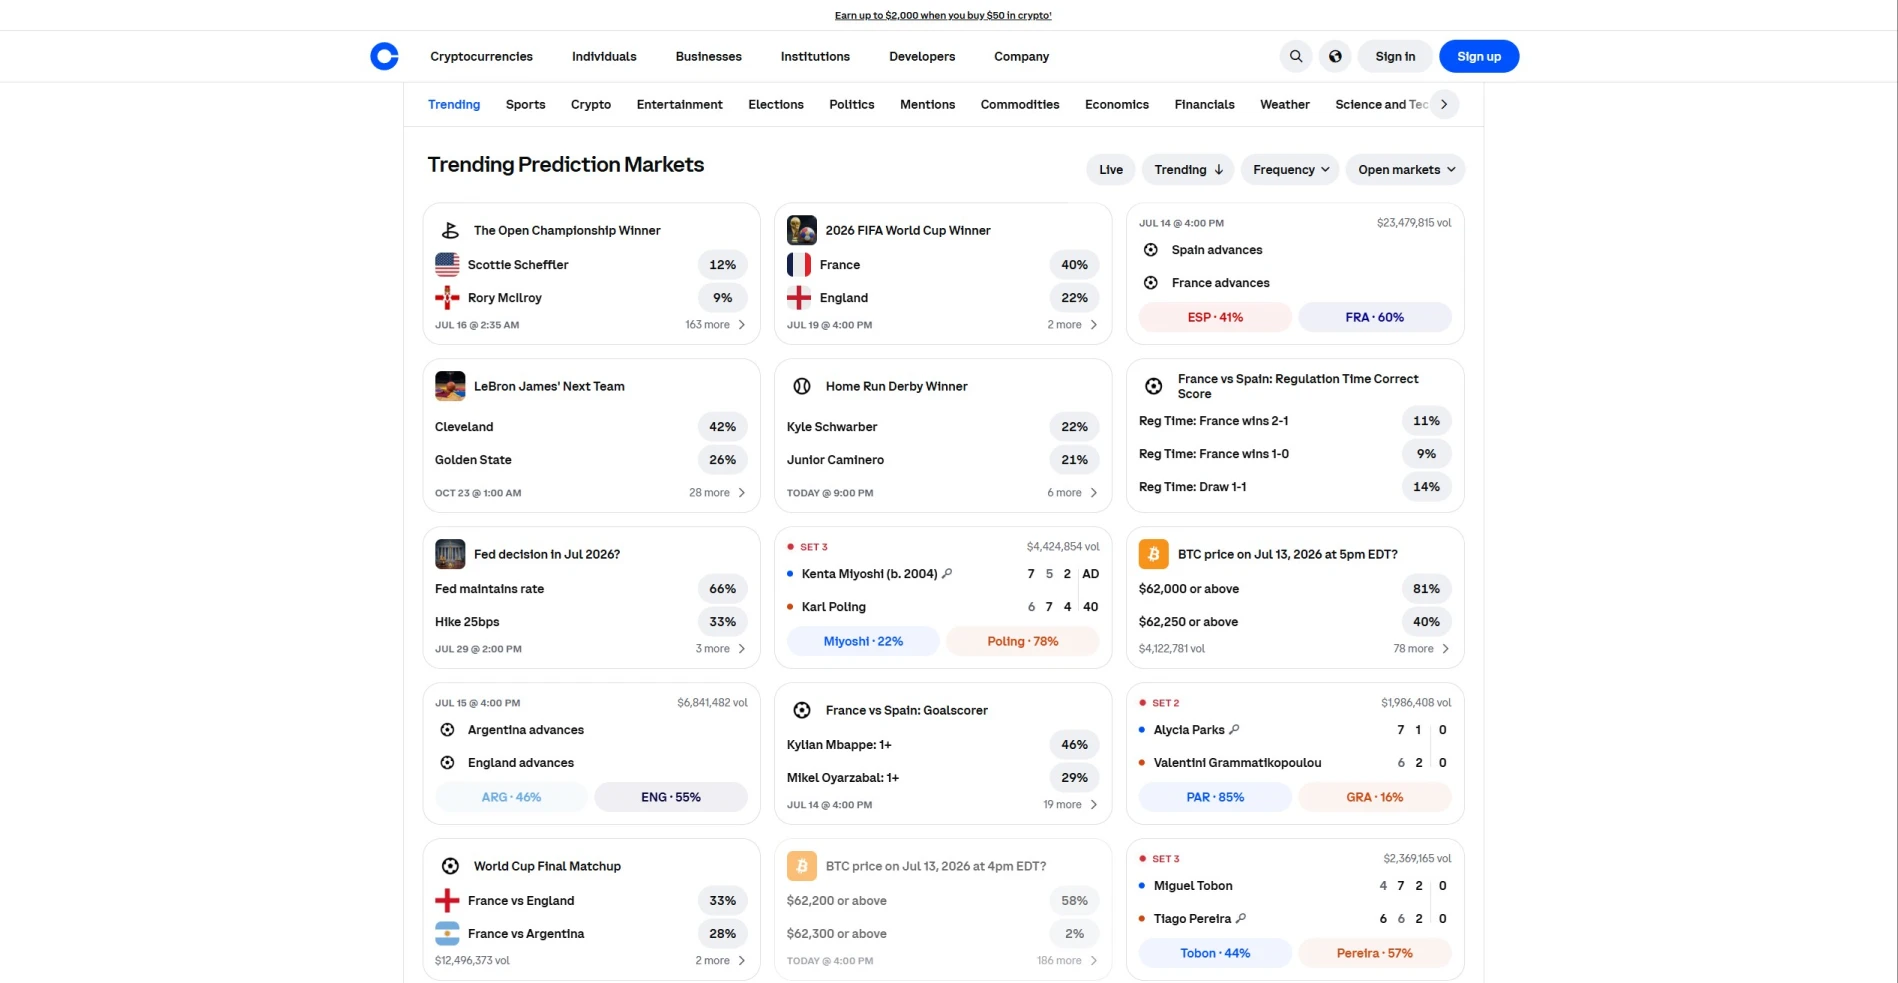Click the 2026 FIFA World Cup trophy thumbnail
The height and width of the screenshot is (983, 1898).
tap(802, 230)
